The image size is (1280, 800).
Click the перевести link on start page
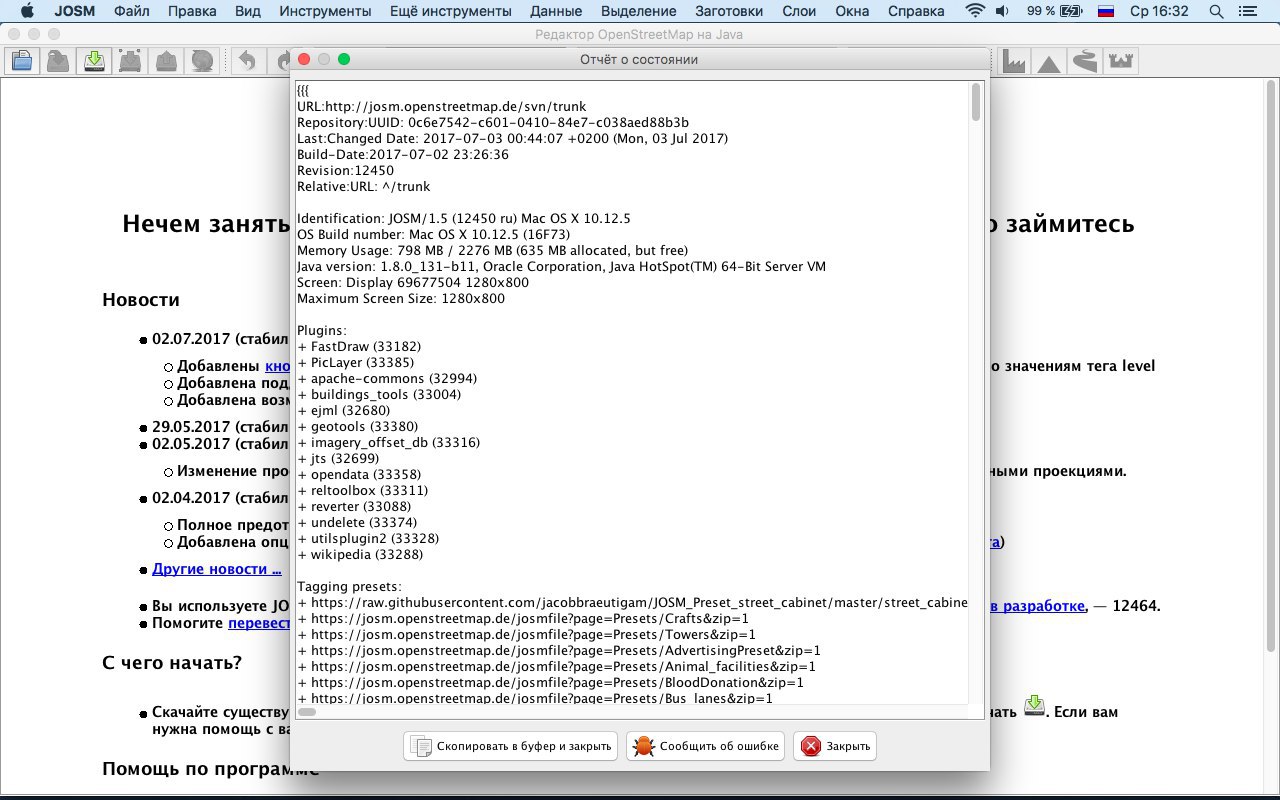click(x=259, y=623)
